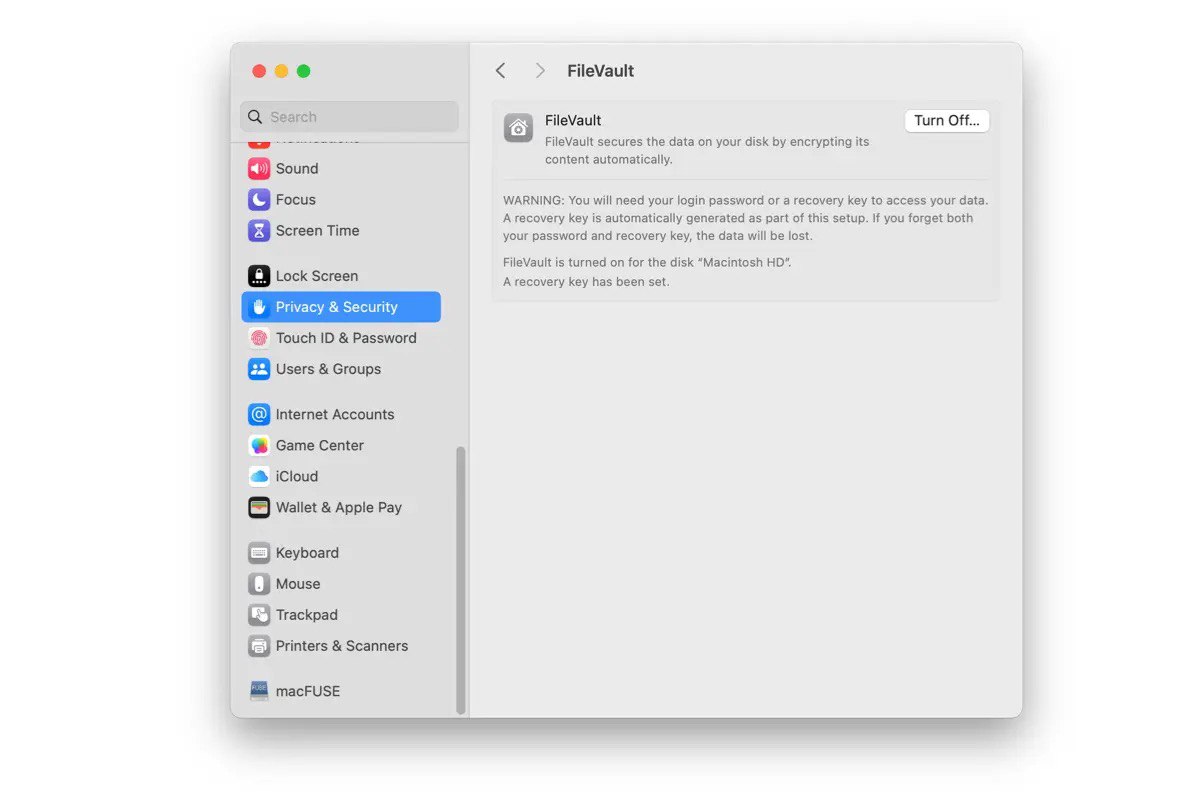Focus the sidebar Search field
1200x800 pixels.
[x=349, y=117]
